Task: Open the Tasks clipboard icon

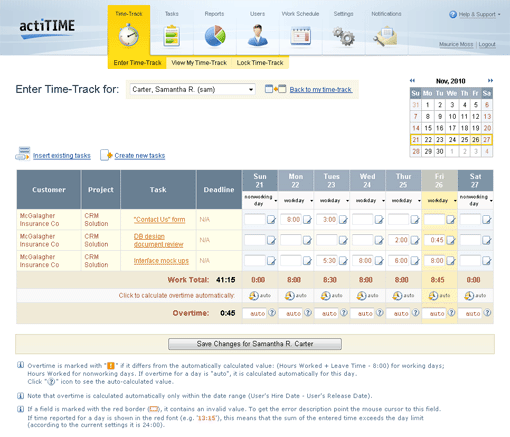Action: (x=172, y=35)
